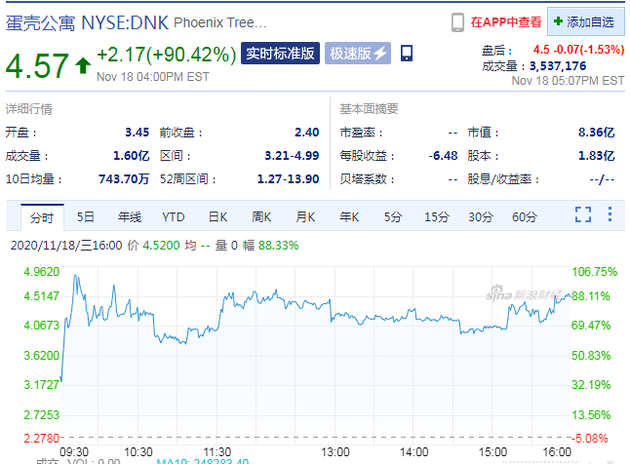
Task: Click the ticker NYSE:DNK
Action: pyautogui.click(x=125, y=23)
